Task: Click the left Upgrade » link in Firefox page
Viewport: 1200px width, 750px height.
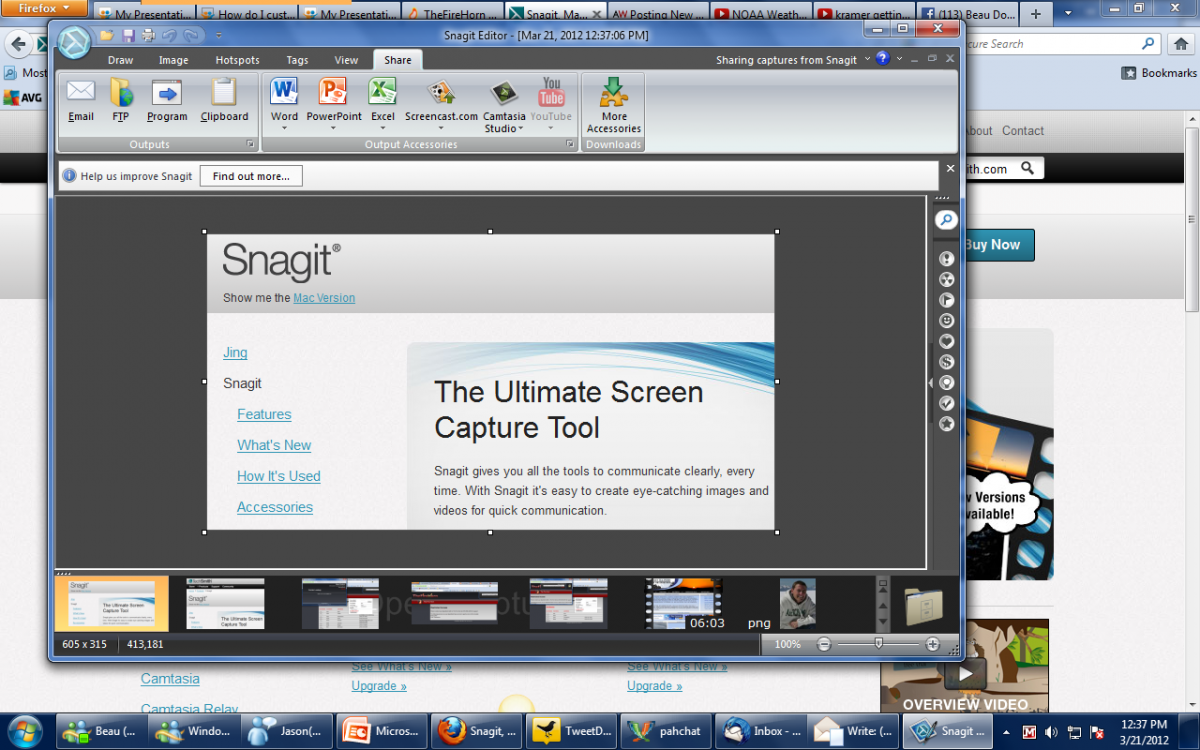Action: click(x=379, y=686)
